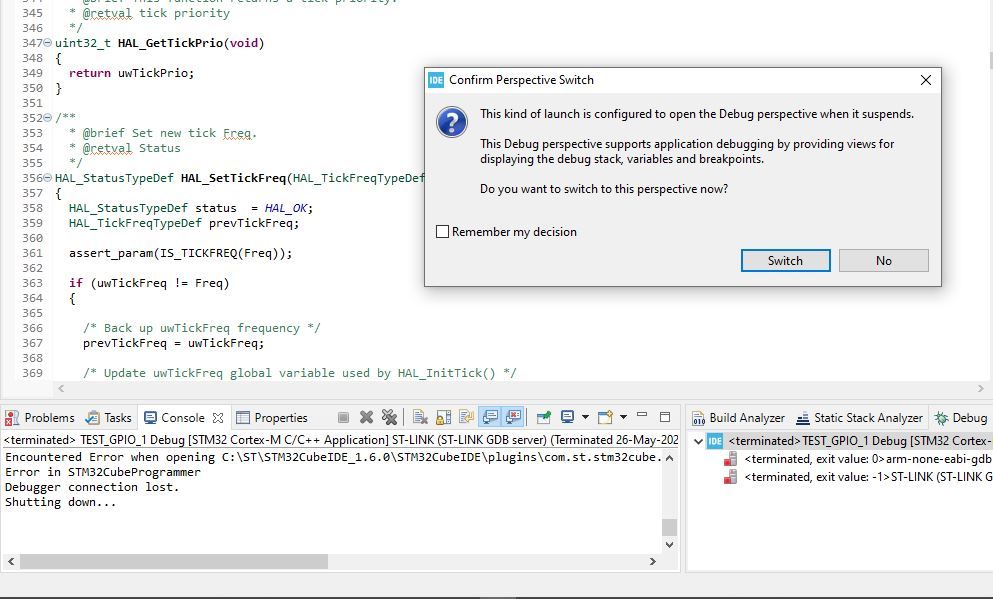This screenshot has height=599, width=993.
Task: Click No in Confirm Perspective Switch
Action: (883, 260)
